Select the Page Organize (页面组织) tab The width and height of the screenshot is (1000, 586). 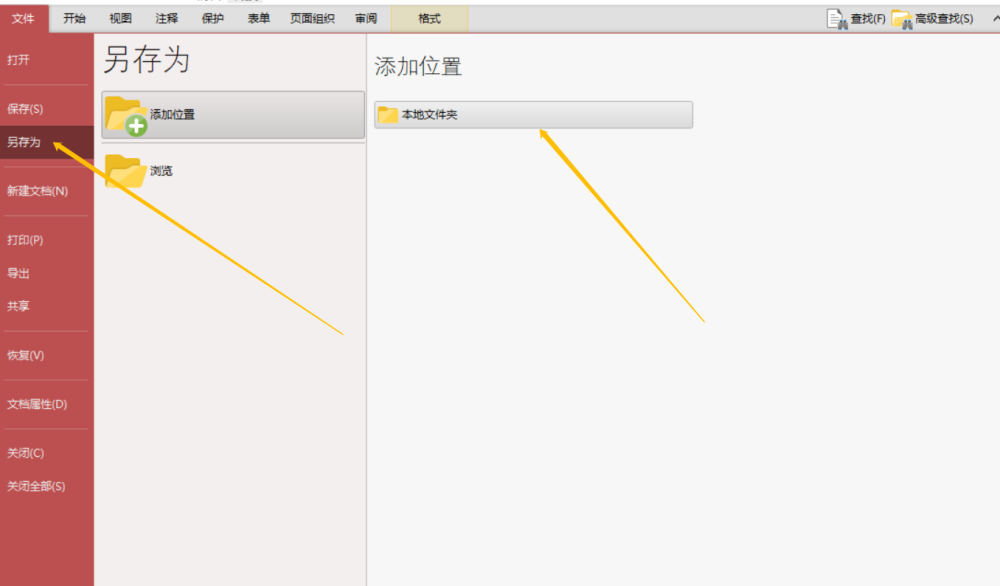coord(312,18)
